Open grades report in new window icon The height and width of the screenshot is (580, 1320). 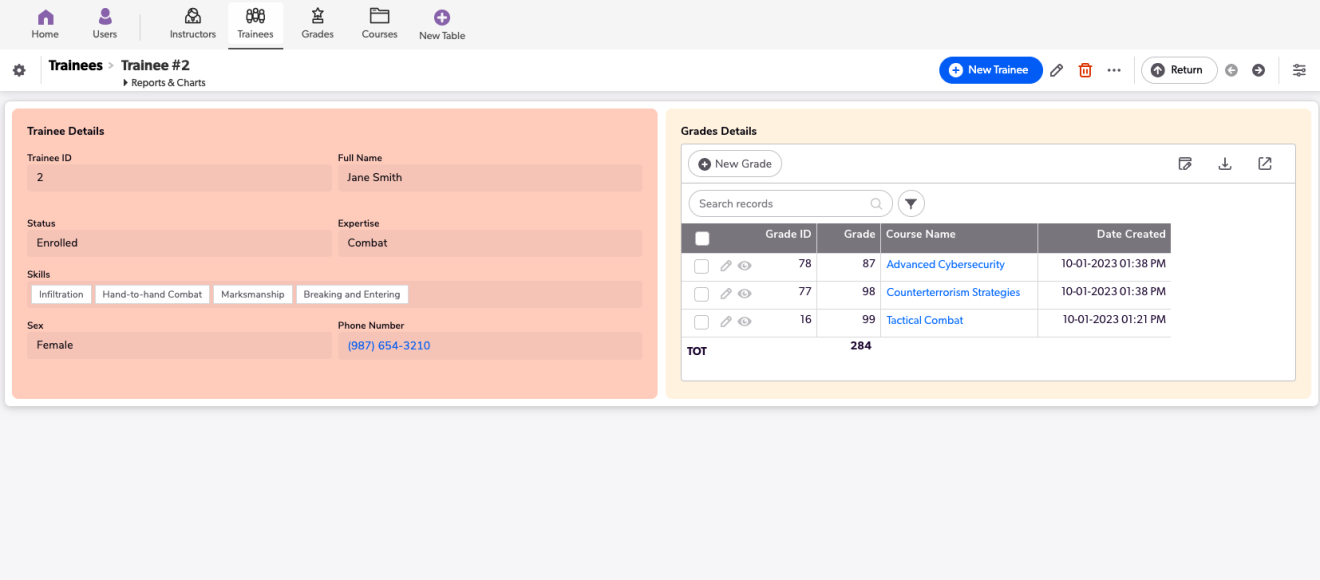pyautogui.click(x=1264, y=164)
